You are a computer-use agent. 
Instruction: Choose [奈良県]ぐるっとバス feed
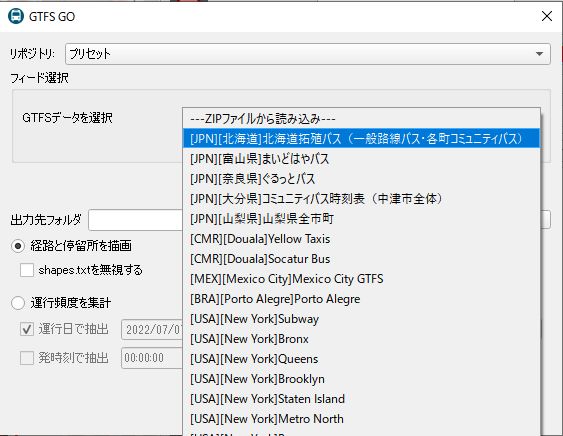[x=361, y=178]
